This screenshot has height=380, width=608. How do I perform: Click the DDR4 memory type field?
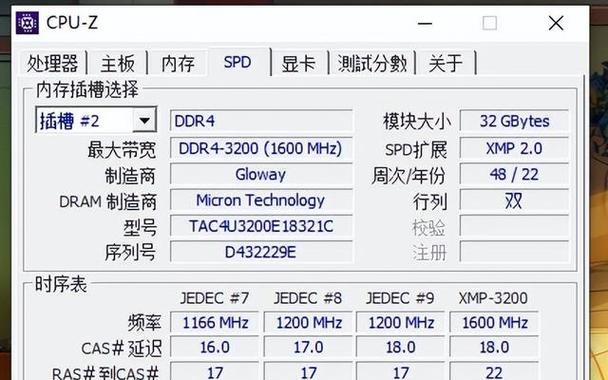point(261,121)
